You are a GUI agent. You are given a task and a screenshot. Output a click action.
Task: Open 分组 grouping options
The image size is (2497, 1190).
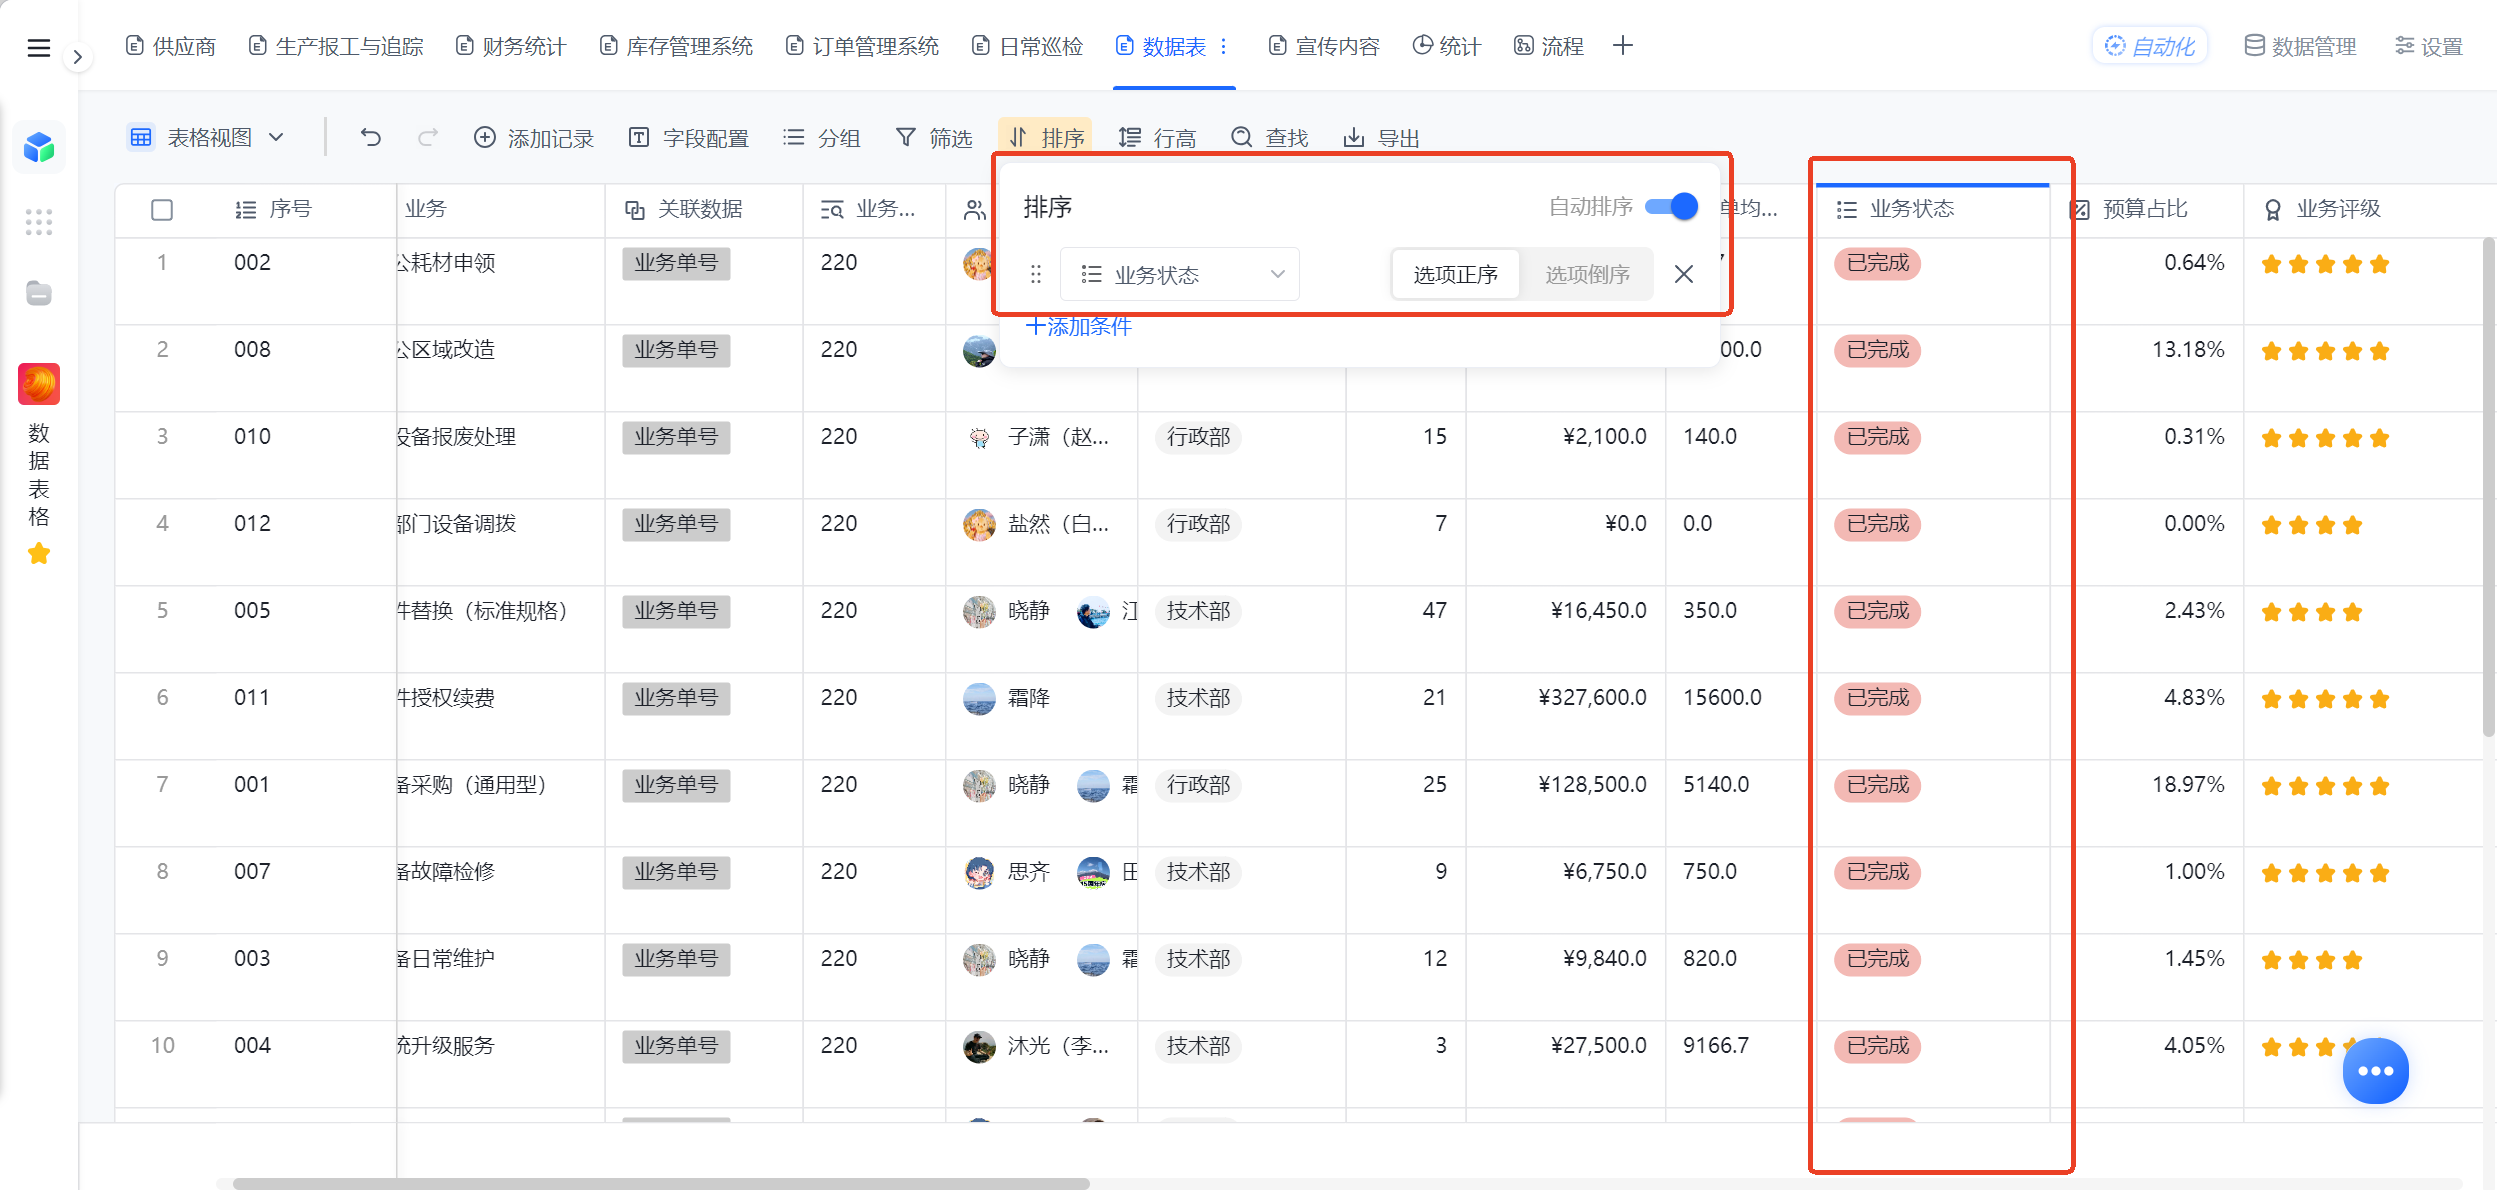[x=822, y=137]
